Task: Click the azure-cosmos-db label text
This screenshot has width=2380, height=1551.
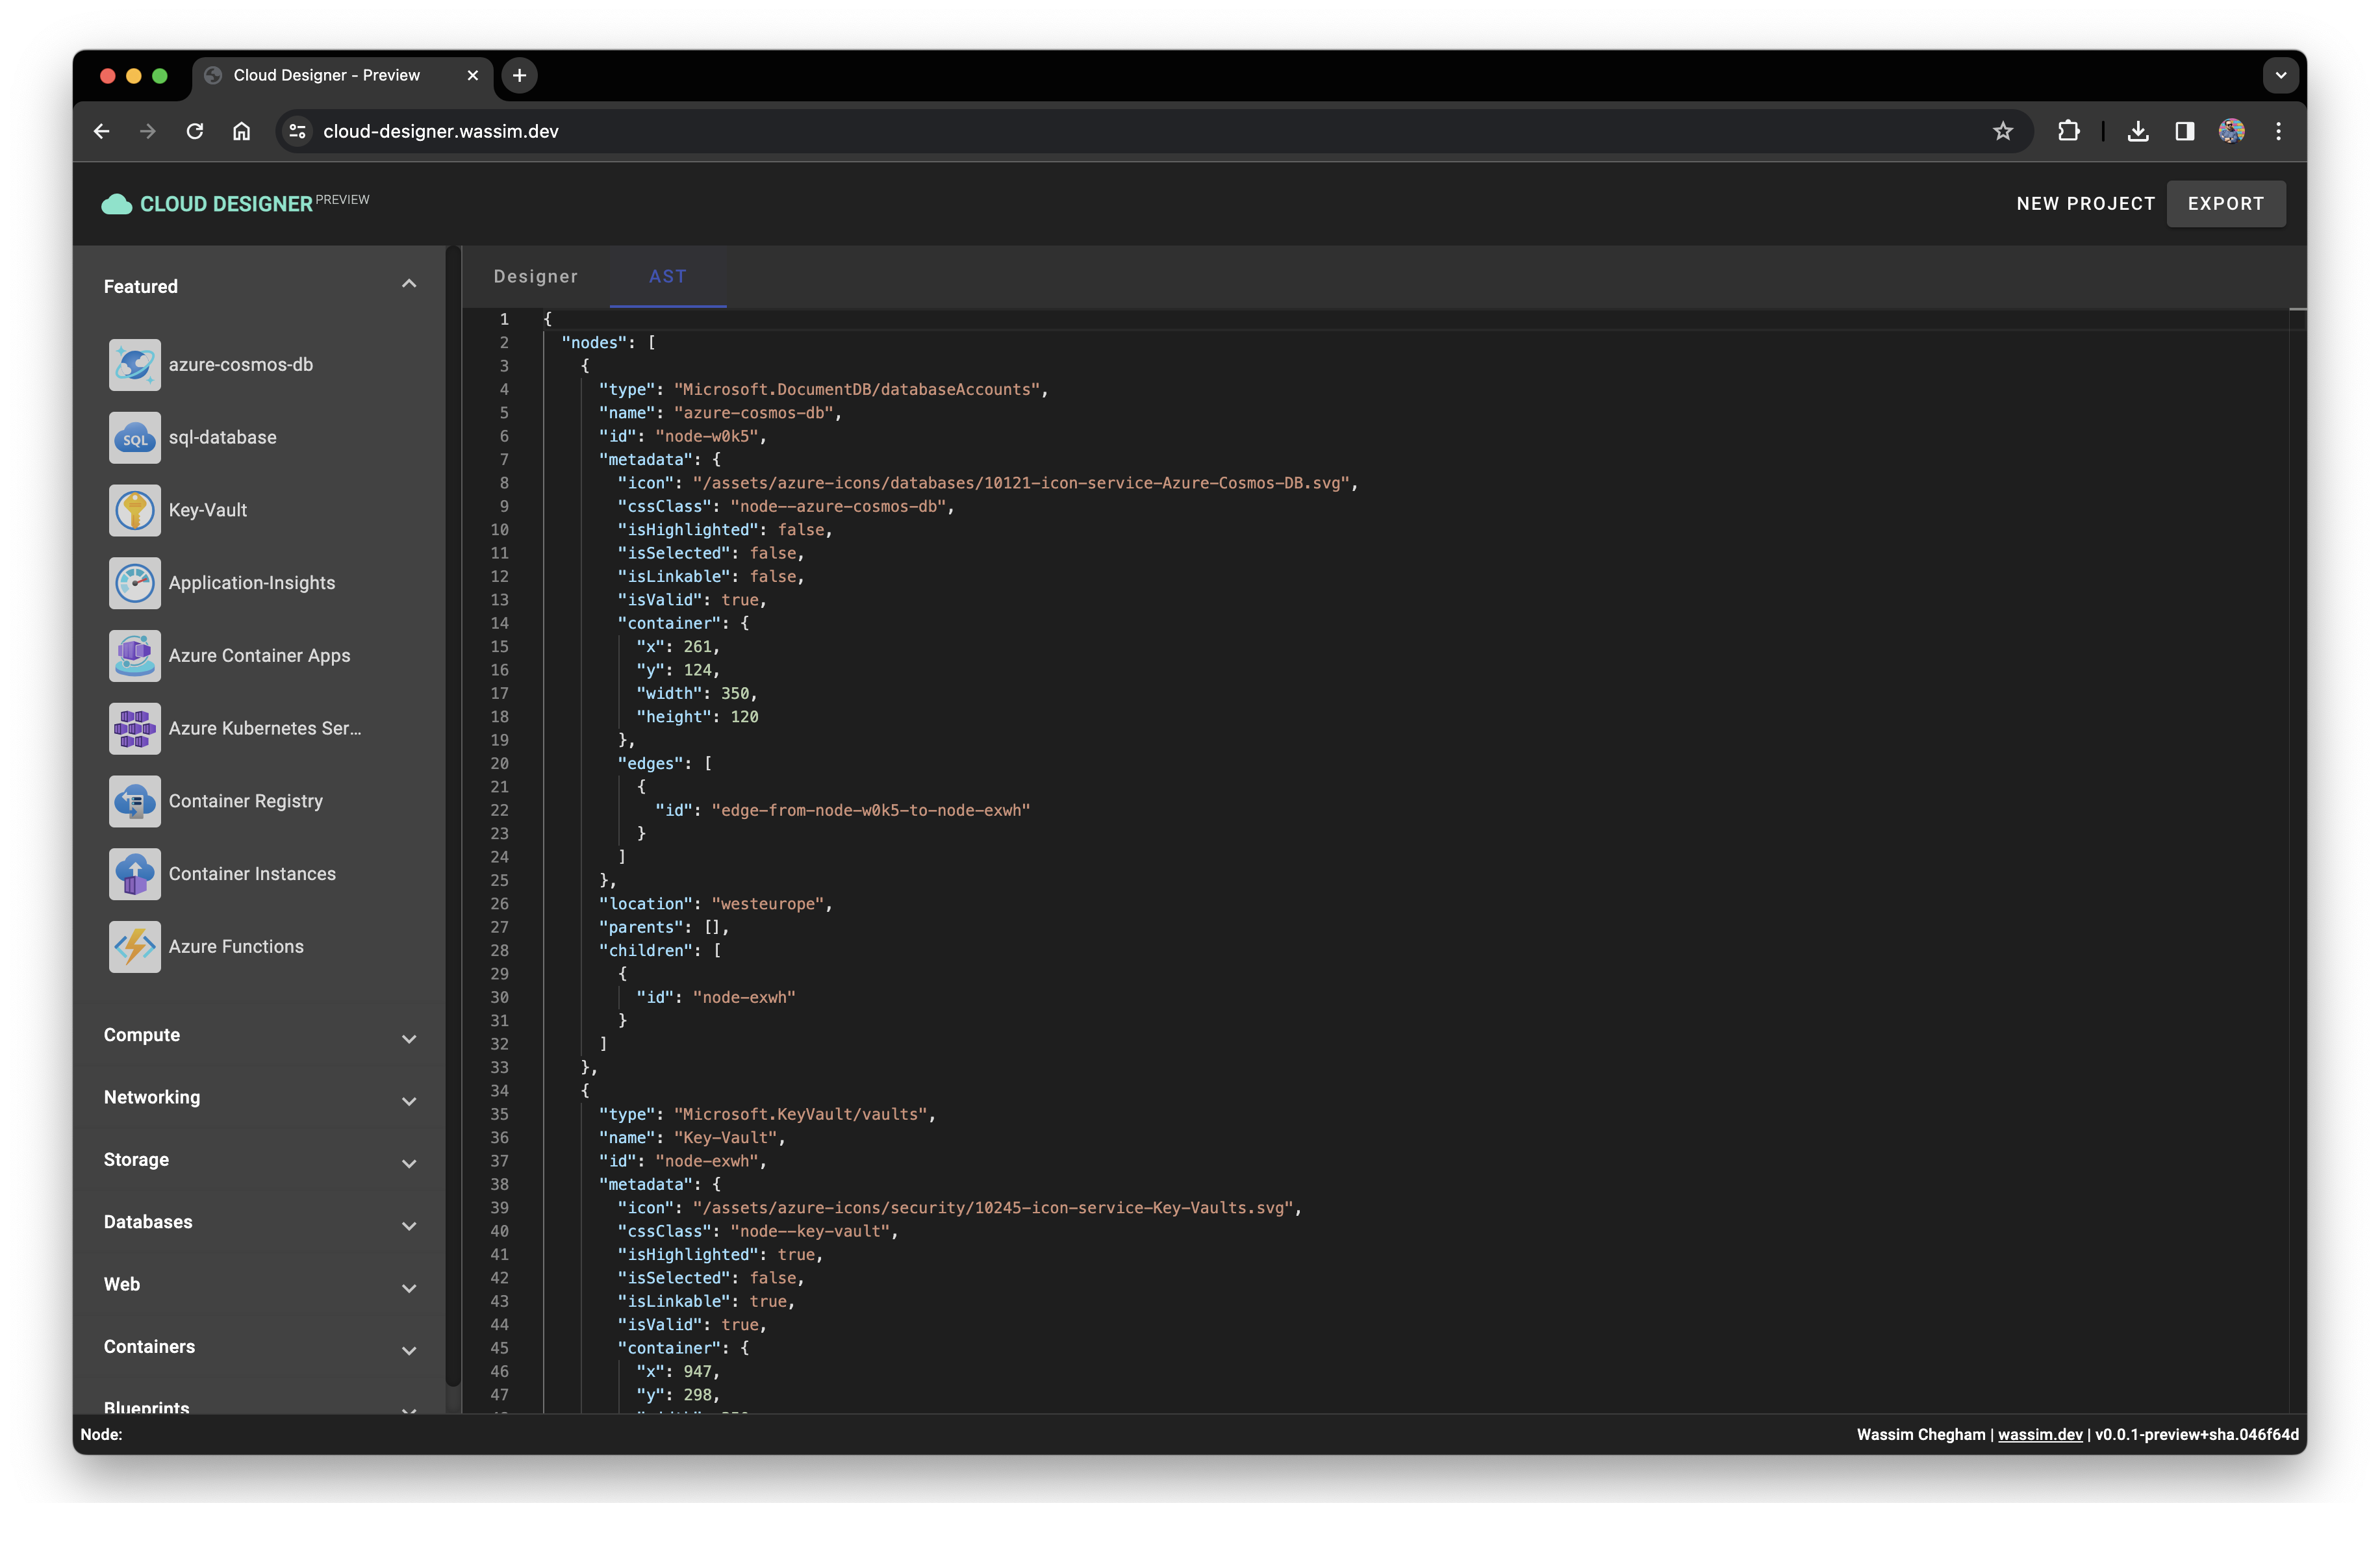Action: pos(241,365)
